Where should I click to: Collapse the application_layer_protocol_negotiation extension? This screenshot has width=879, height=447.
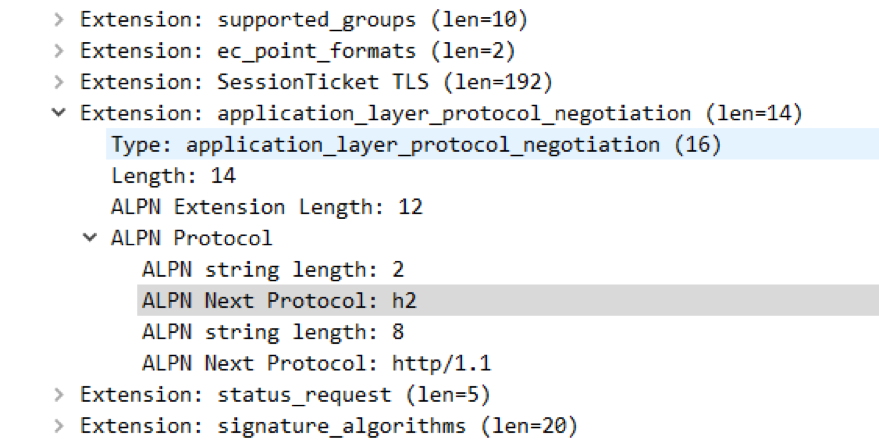59,113
